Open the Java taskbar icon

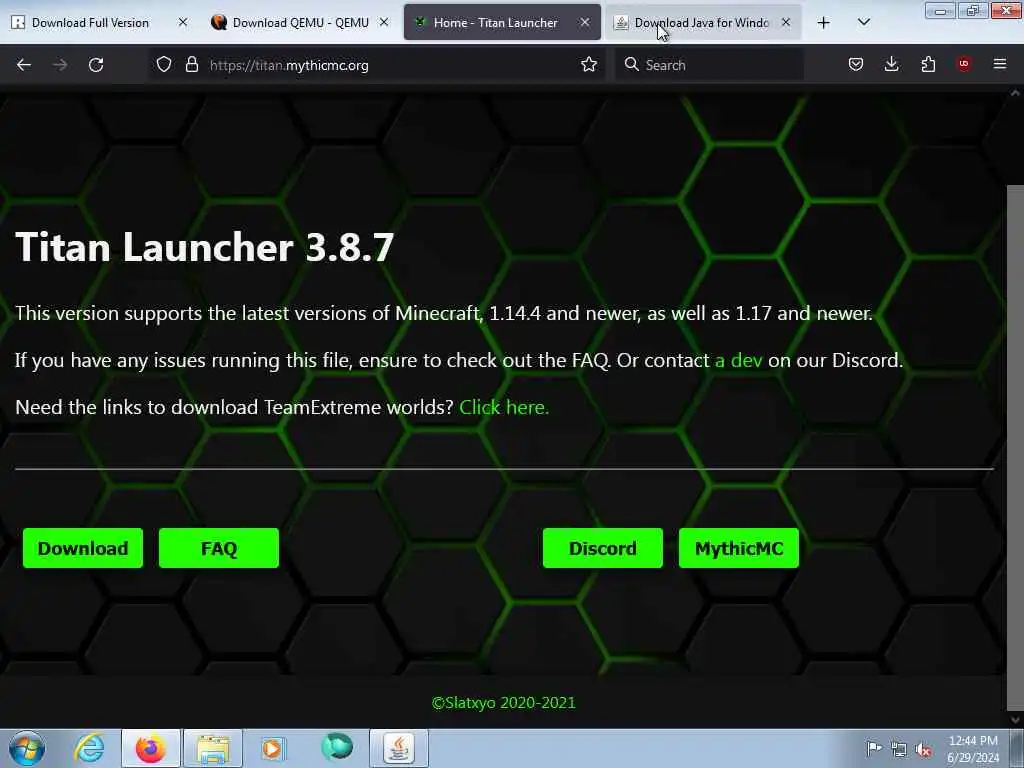pyautogui.click(x=399, y=748)
